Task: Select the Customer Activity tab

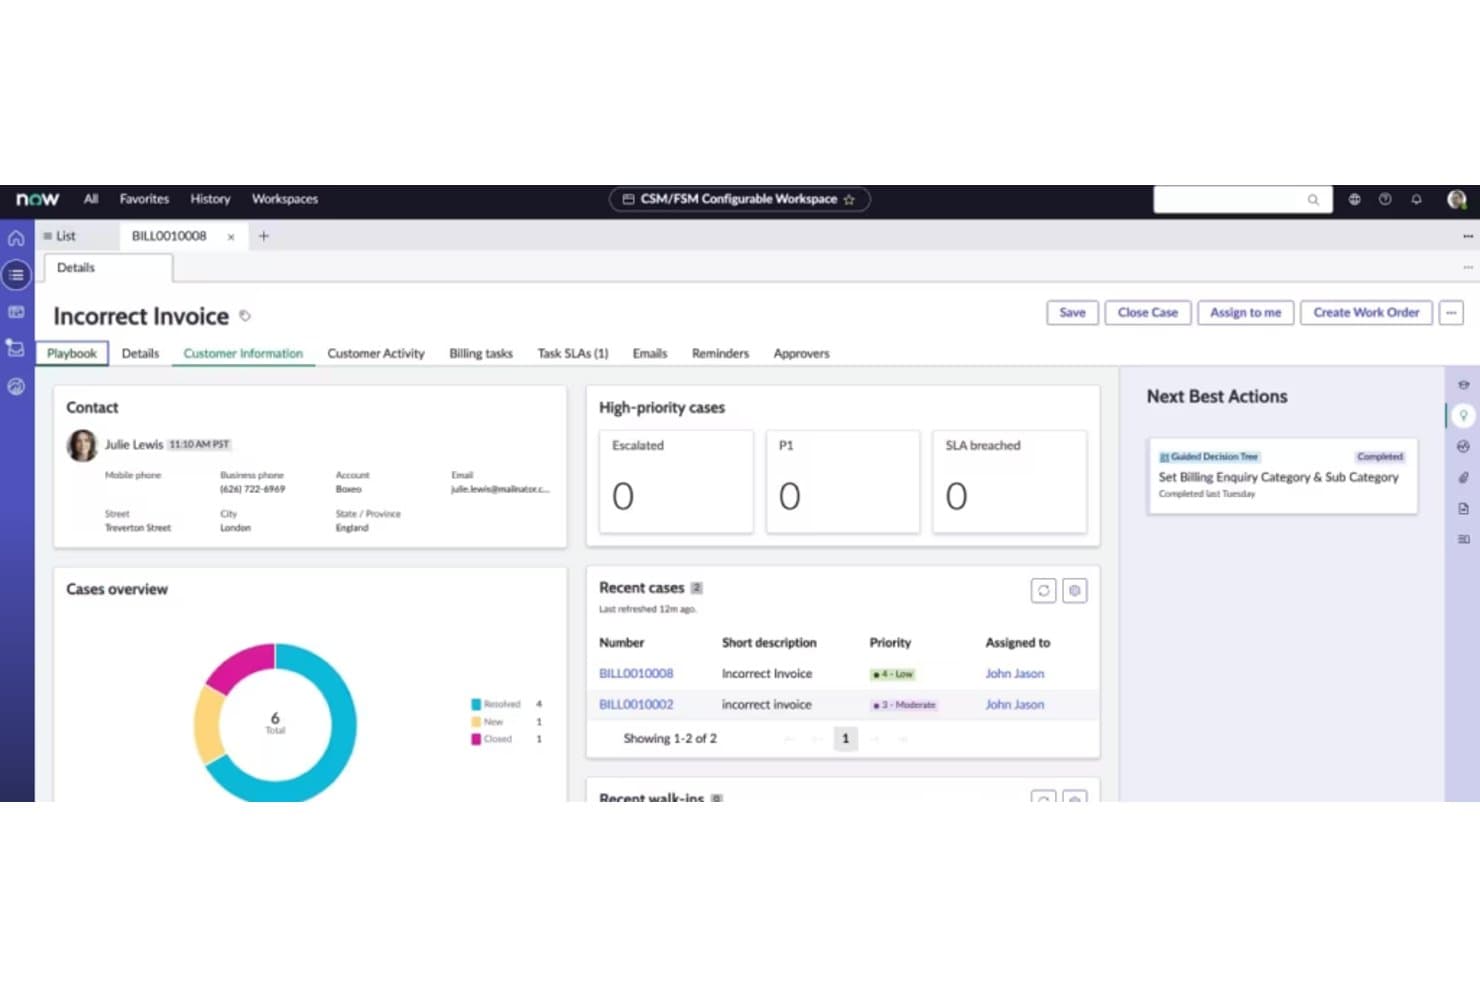Action: [376, 353]
